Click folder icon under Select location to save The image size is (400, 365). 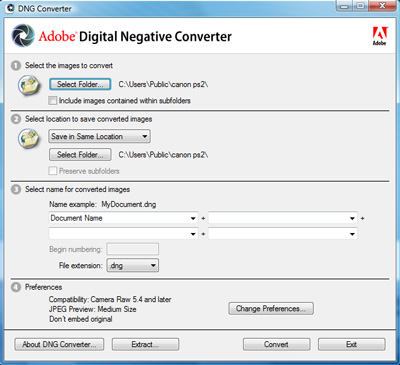tap(29, 138)
